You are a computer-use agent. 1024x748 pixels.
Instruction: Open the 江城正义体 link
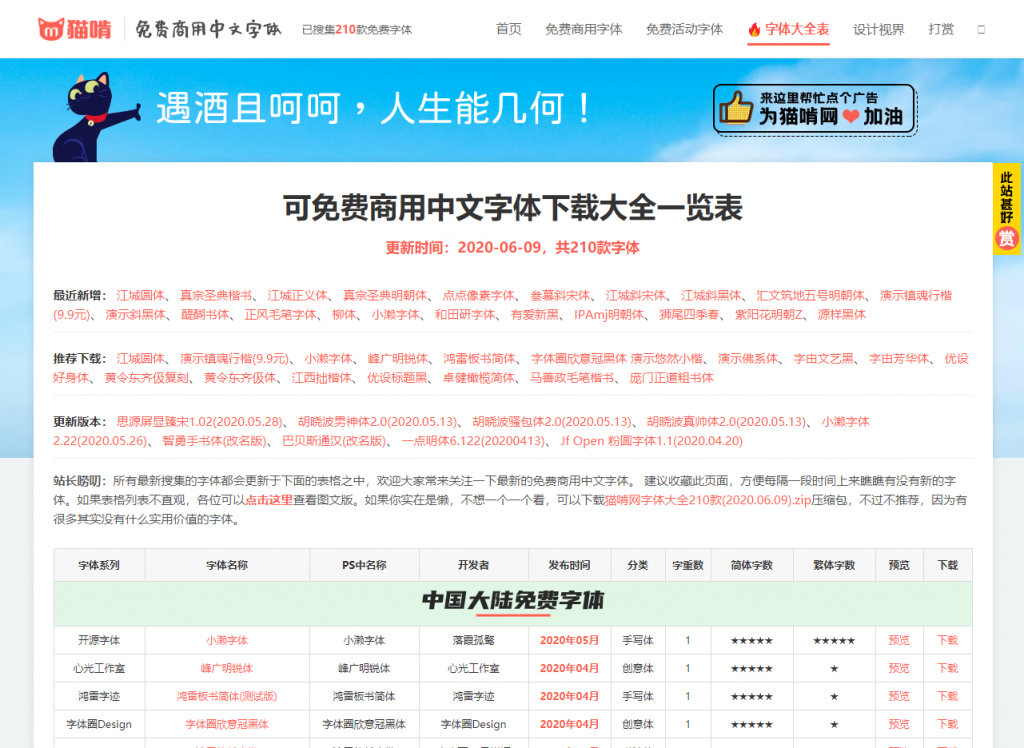[x=297, y=295]
